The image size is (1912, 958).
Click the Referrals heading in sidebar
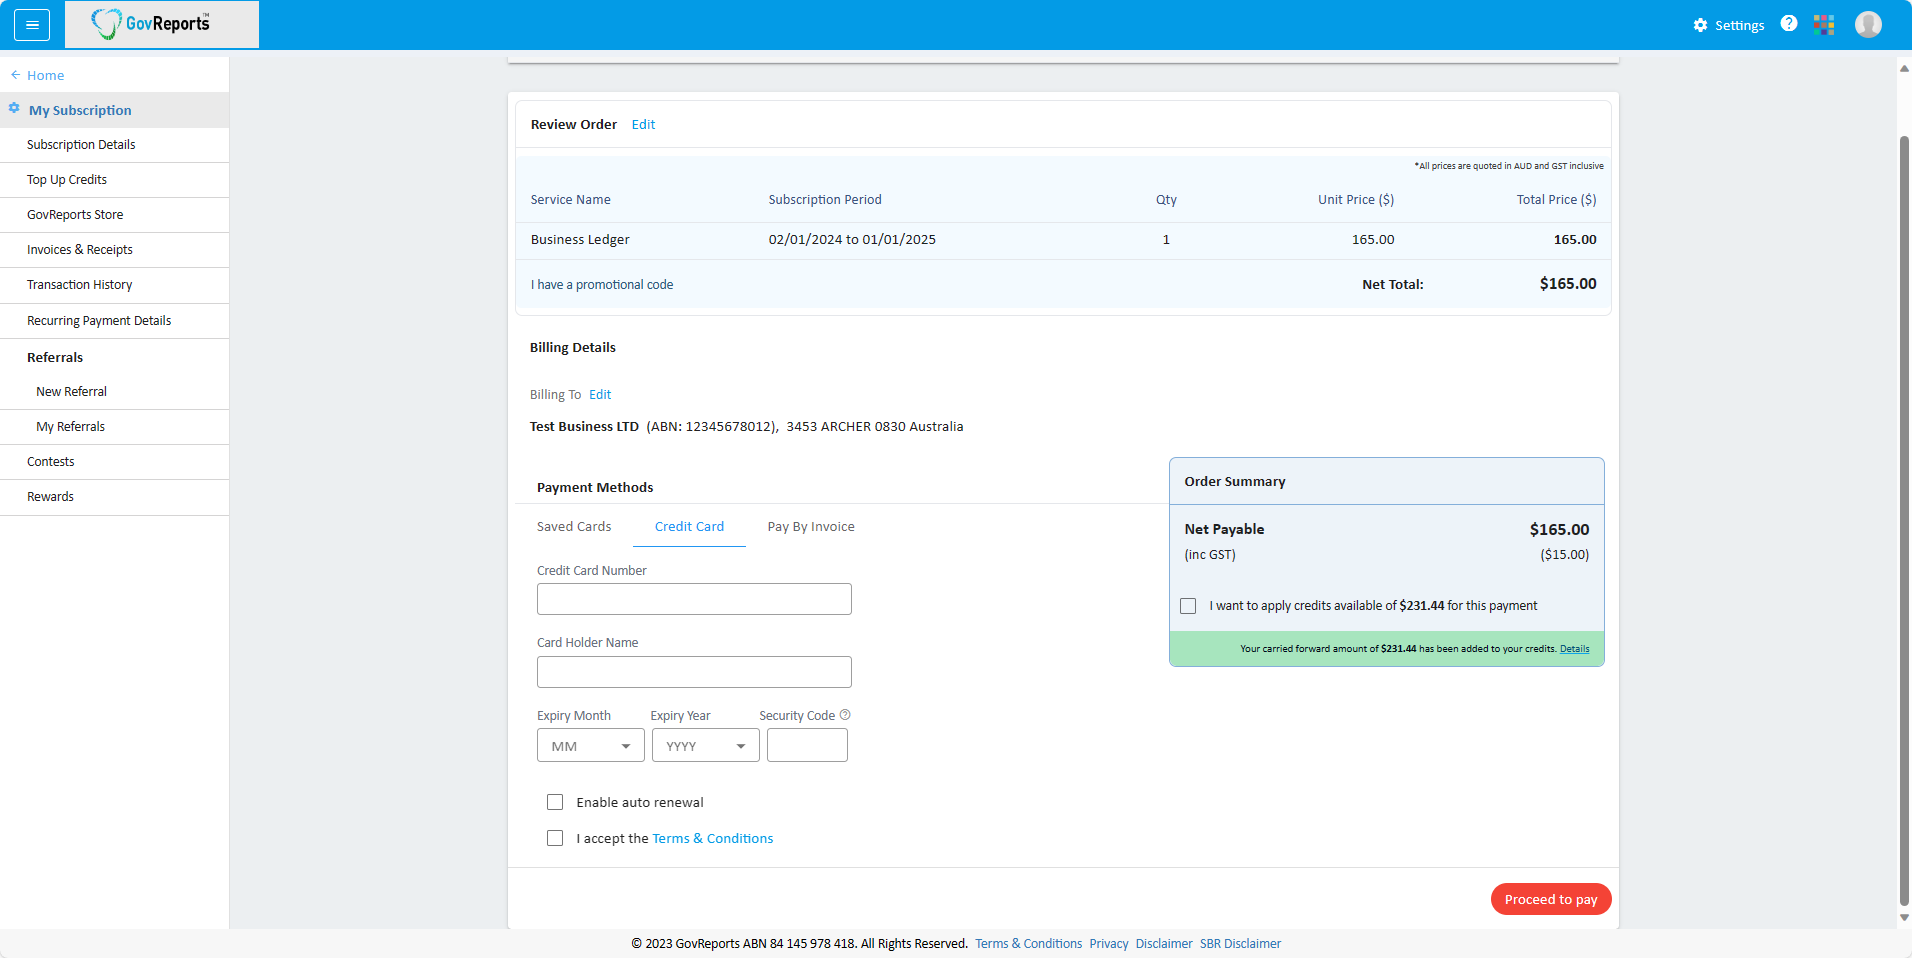point(55,358)
